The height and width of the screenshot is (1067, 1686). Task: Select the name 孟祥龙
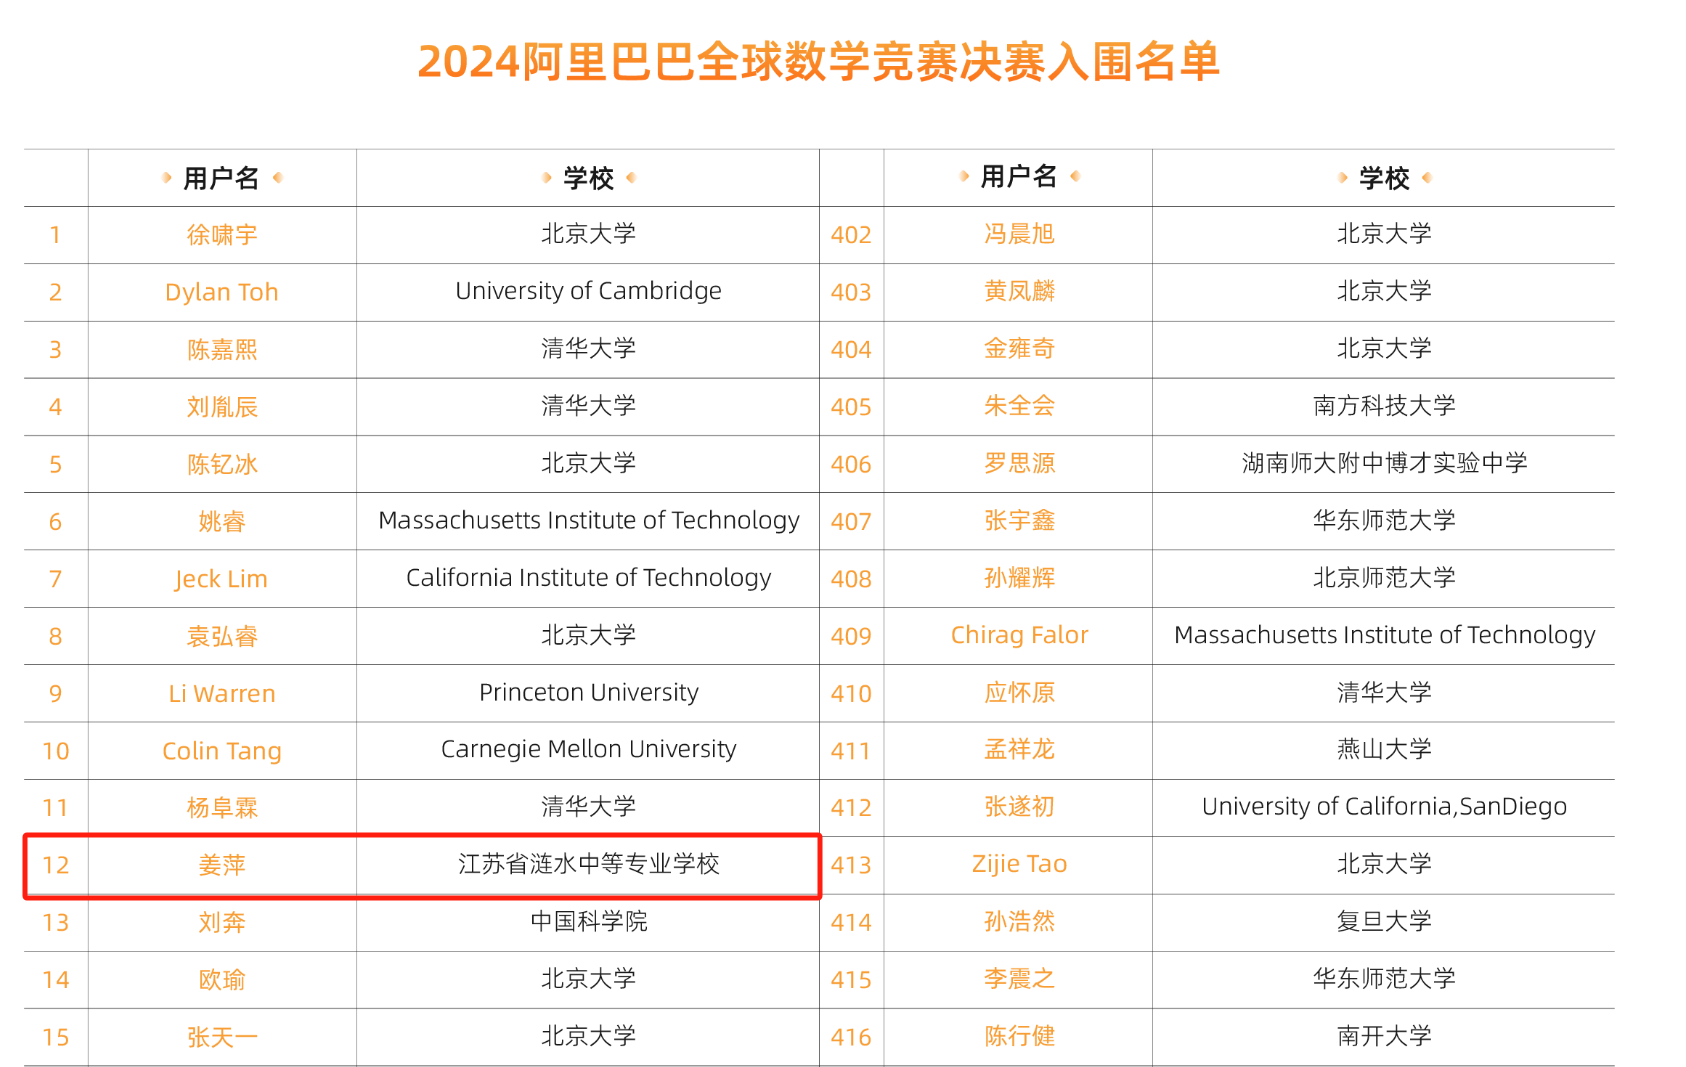[x=1019, y=750]
